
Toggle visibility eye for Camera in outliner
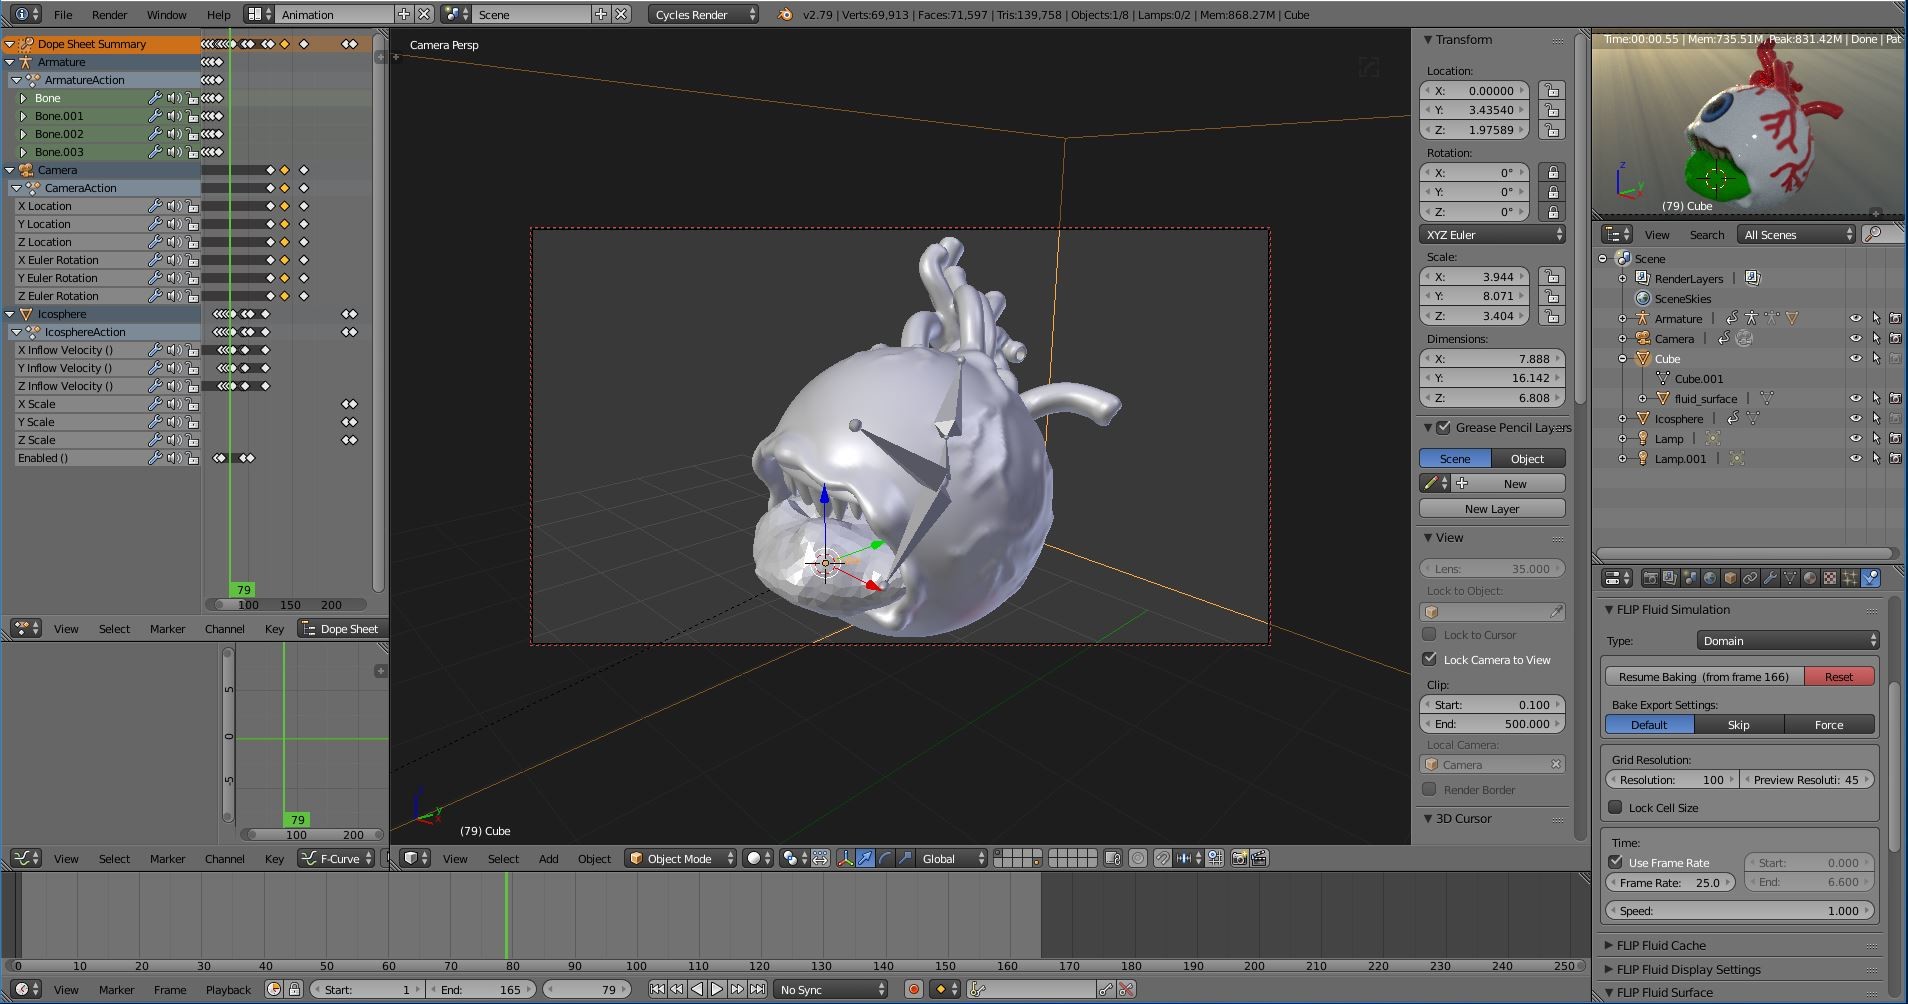(x=1856, y=338)
